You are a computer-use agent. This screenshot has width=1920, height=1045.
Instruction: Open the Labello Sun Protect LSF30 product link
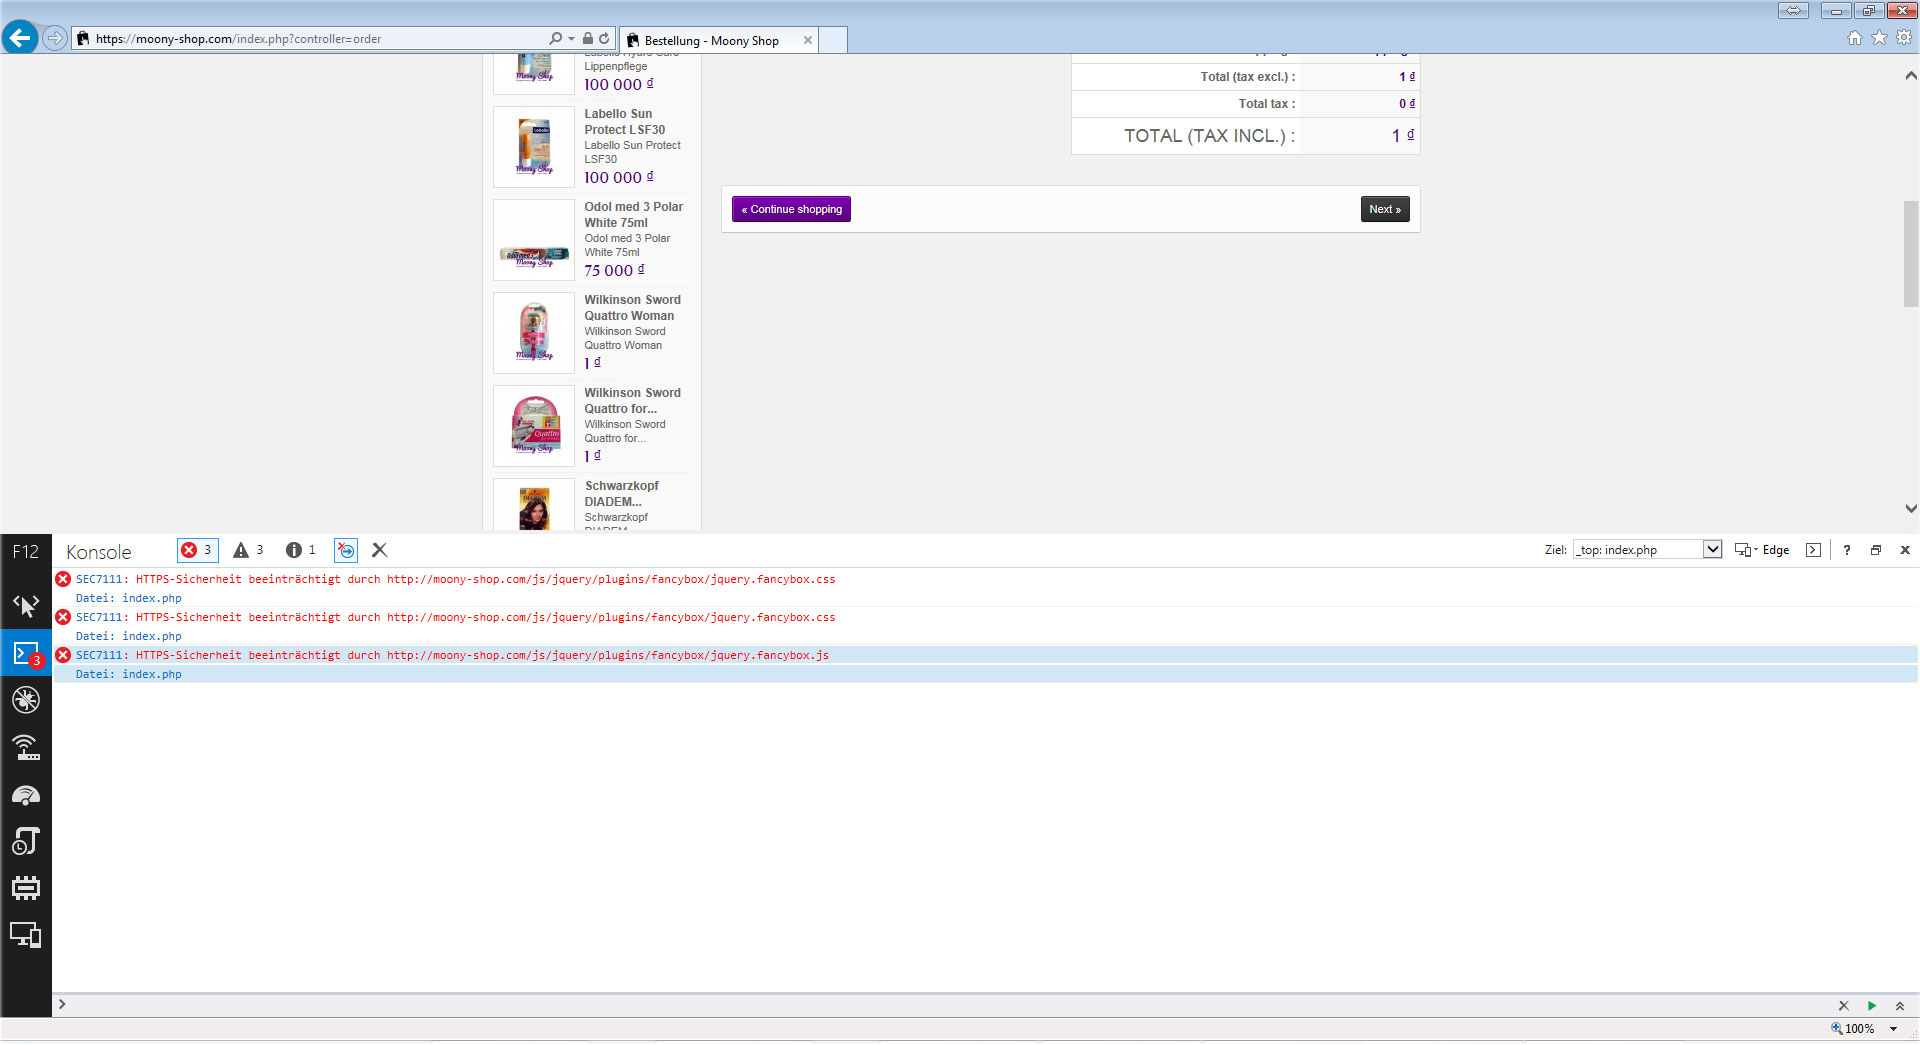coord(625,122)
